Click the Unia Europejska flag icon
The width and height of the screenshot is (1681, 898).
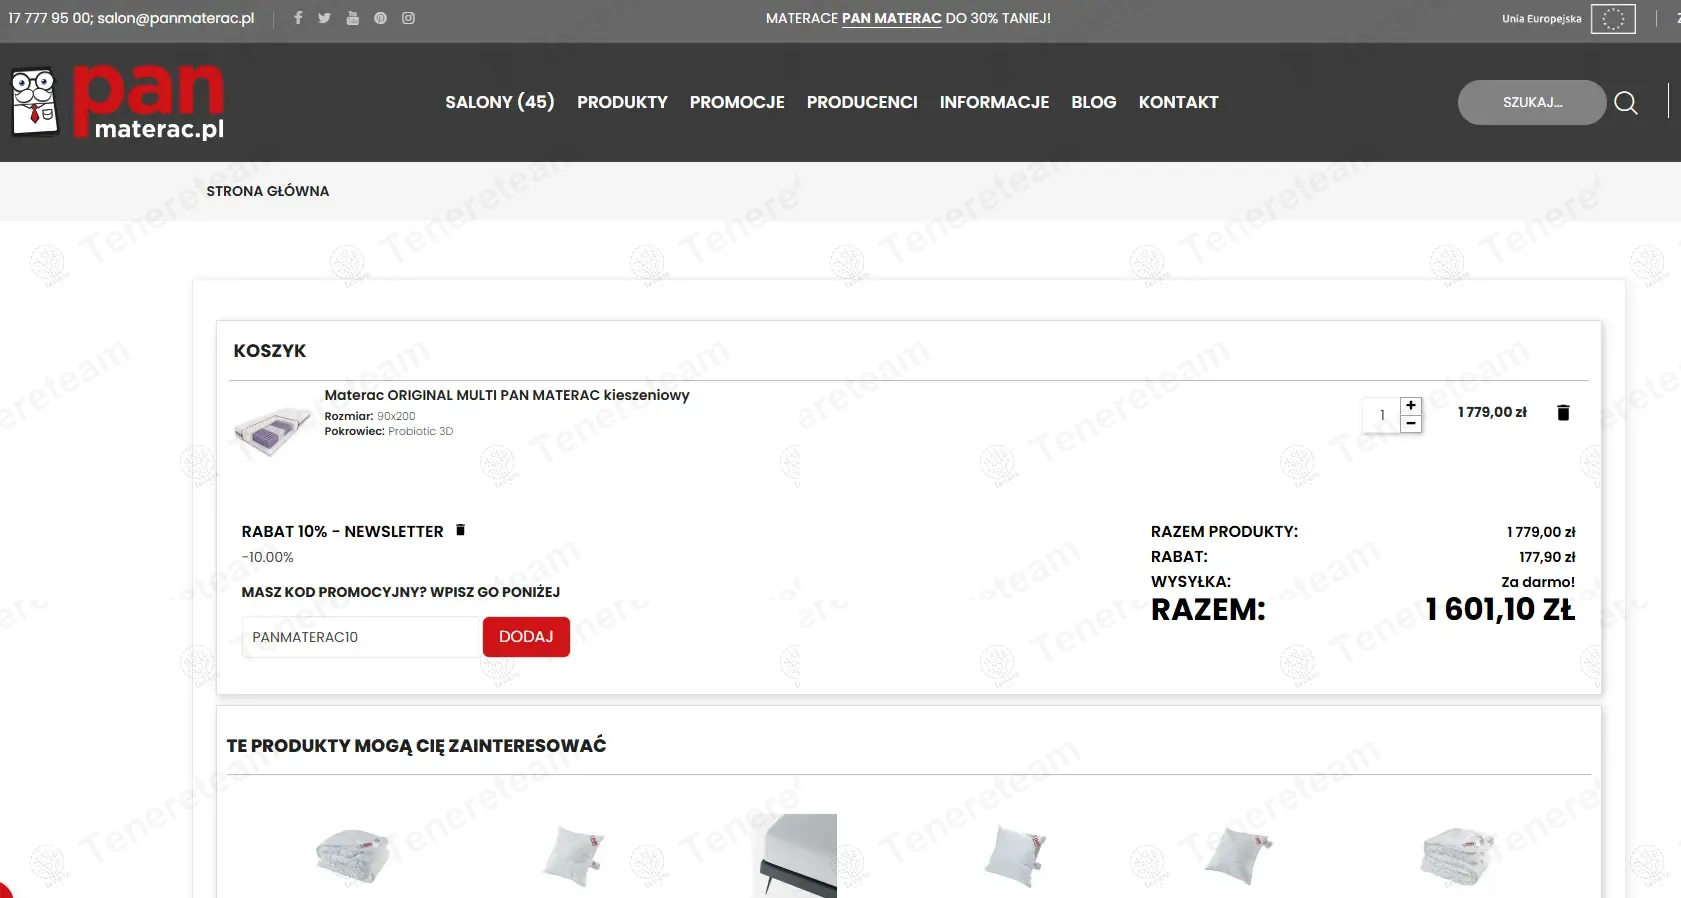pos(1613,19)
